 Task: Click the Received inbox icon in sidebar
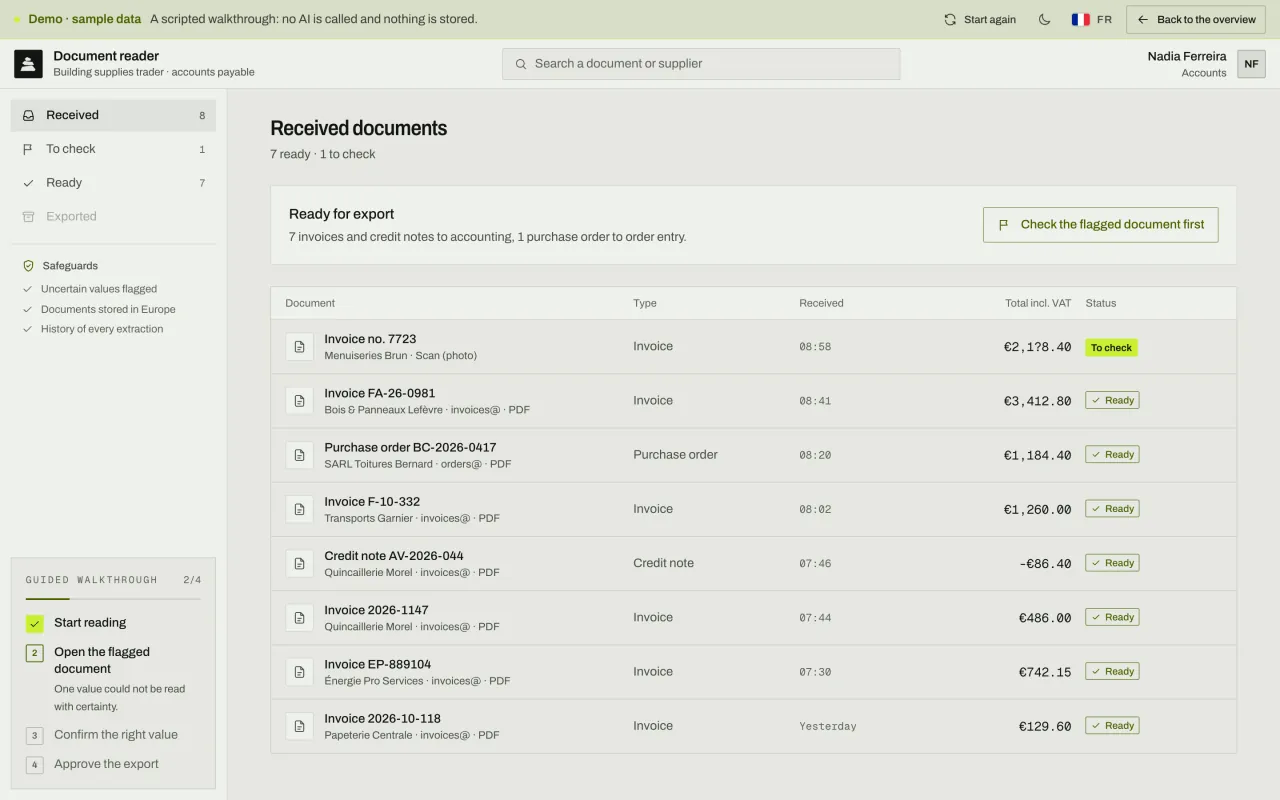[28, 115]
